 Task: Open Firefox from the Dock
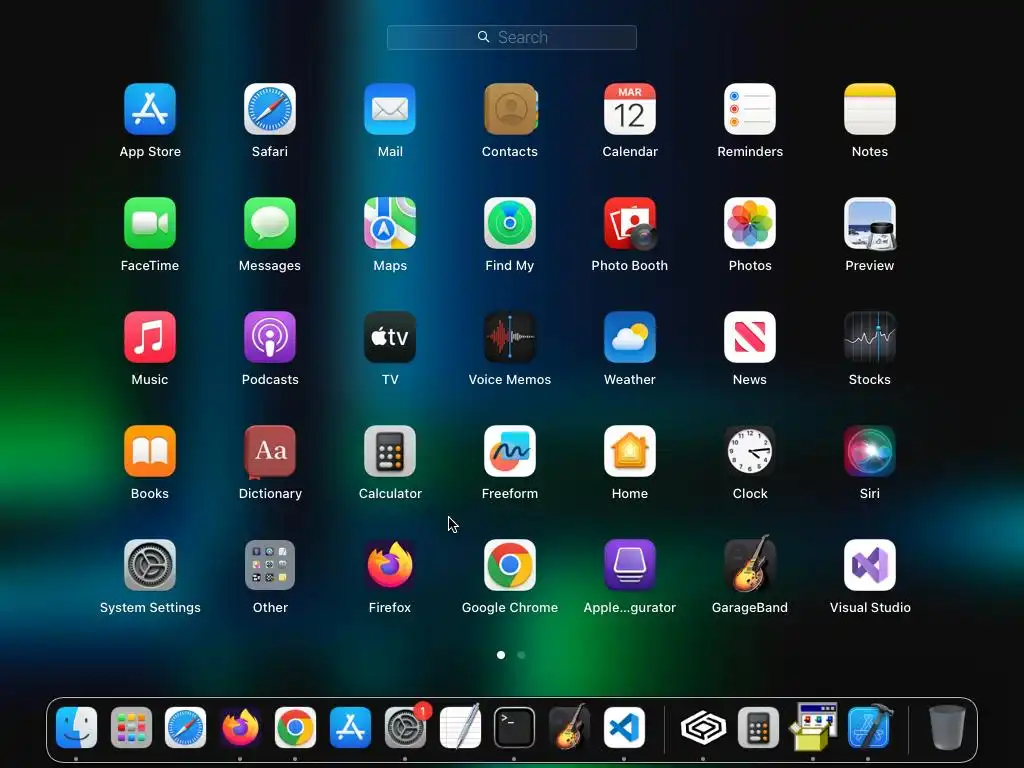coord(240,727)
